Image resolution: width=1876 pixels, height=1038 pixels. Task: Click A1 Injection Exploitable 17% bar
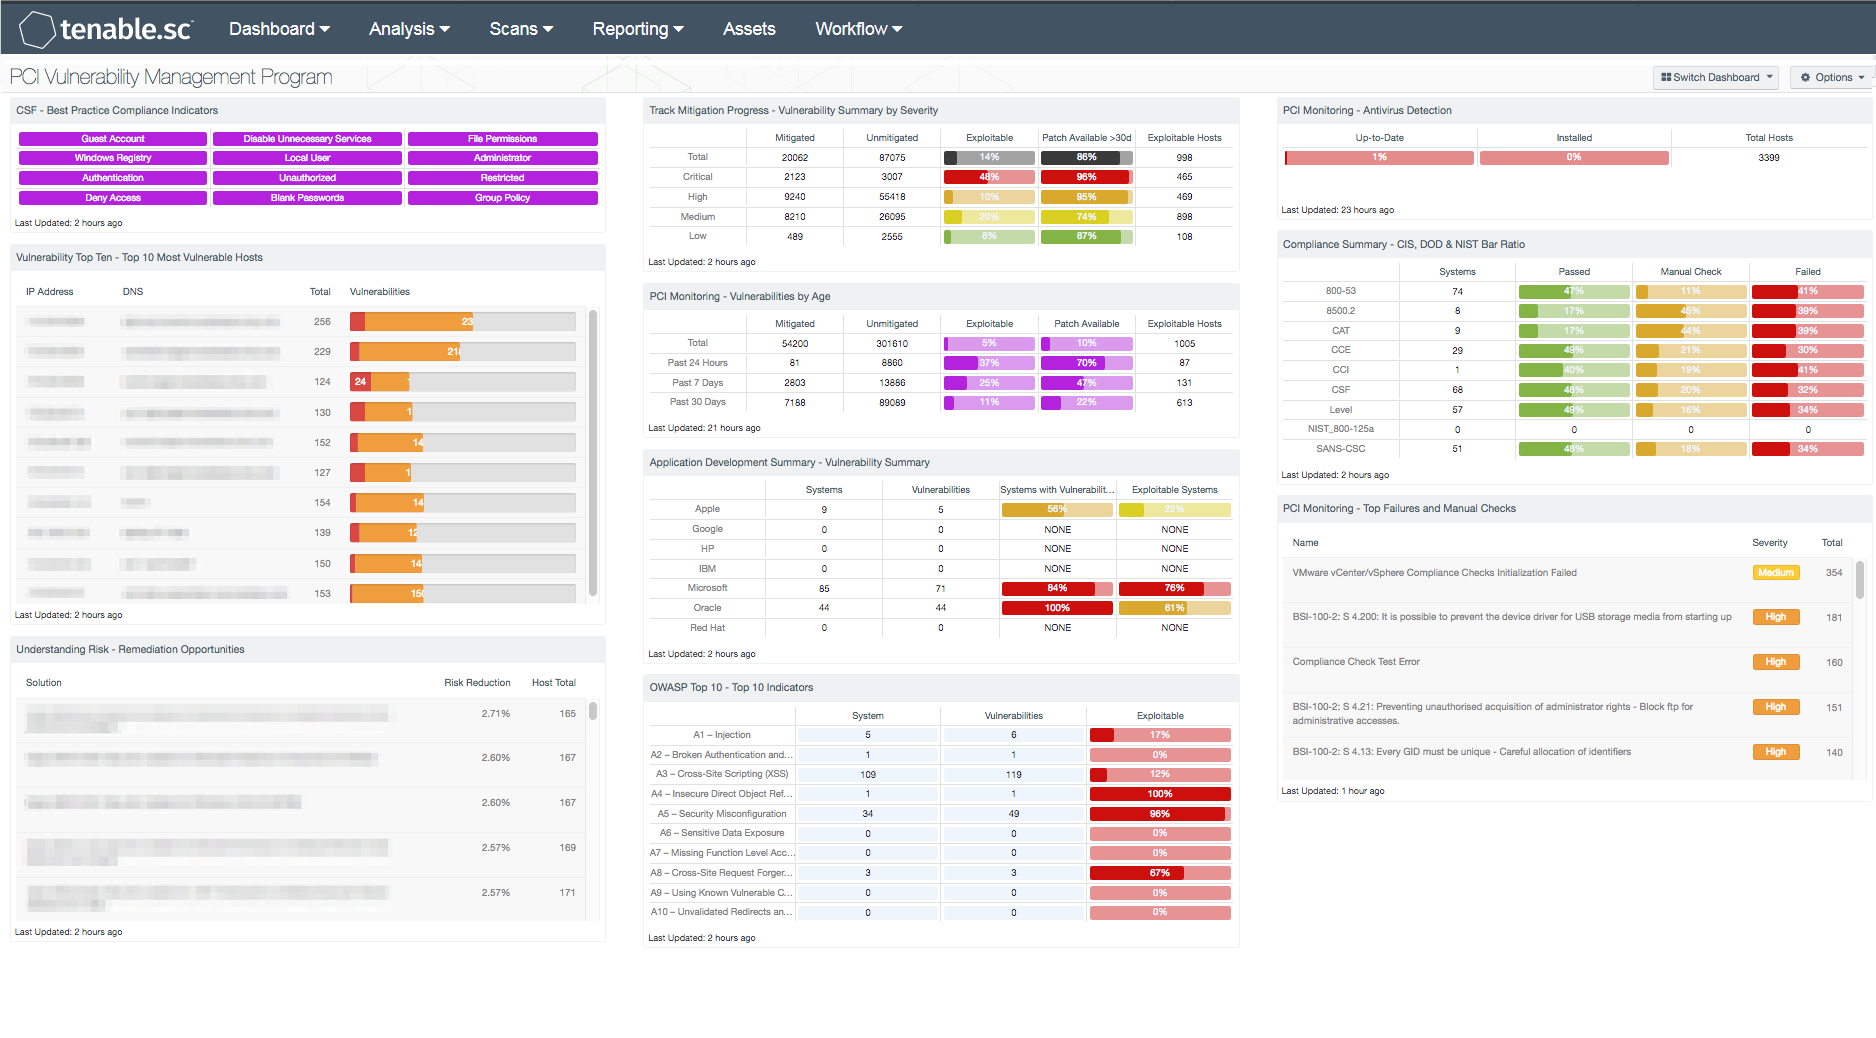click(1160, 735)
